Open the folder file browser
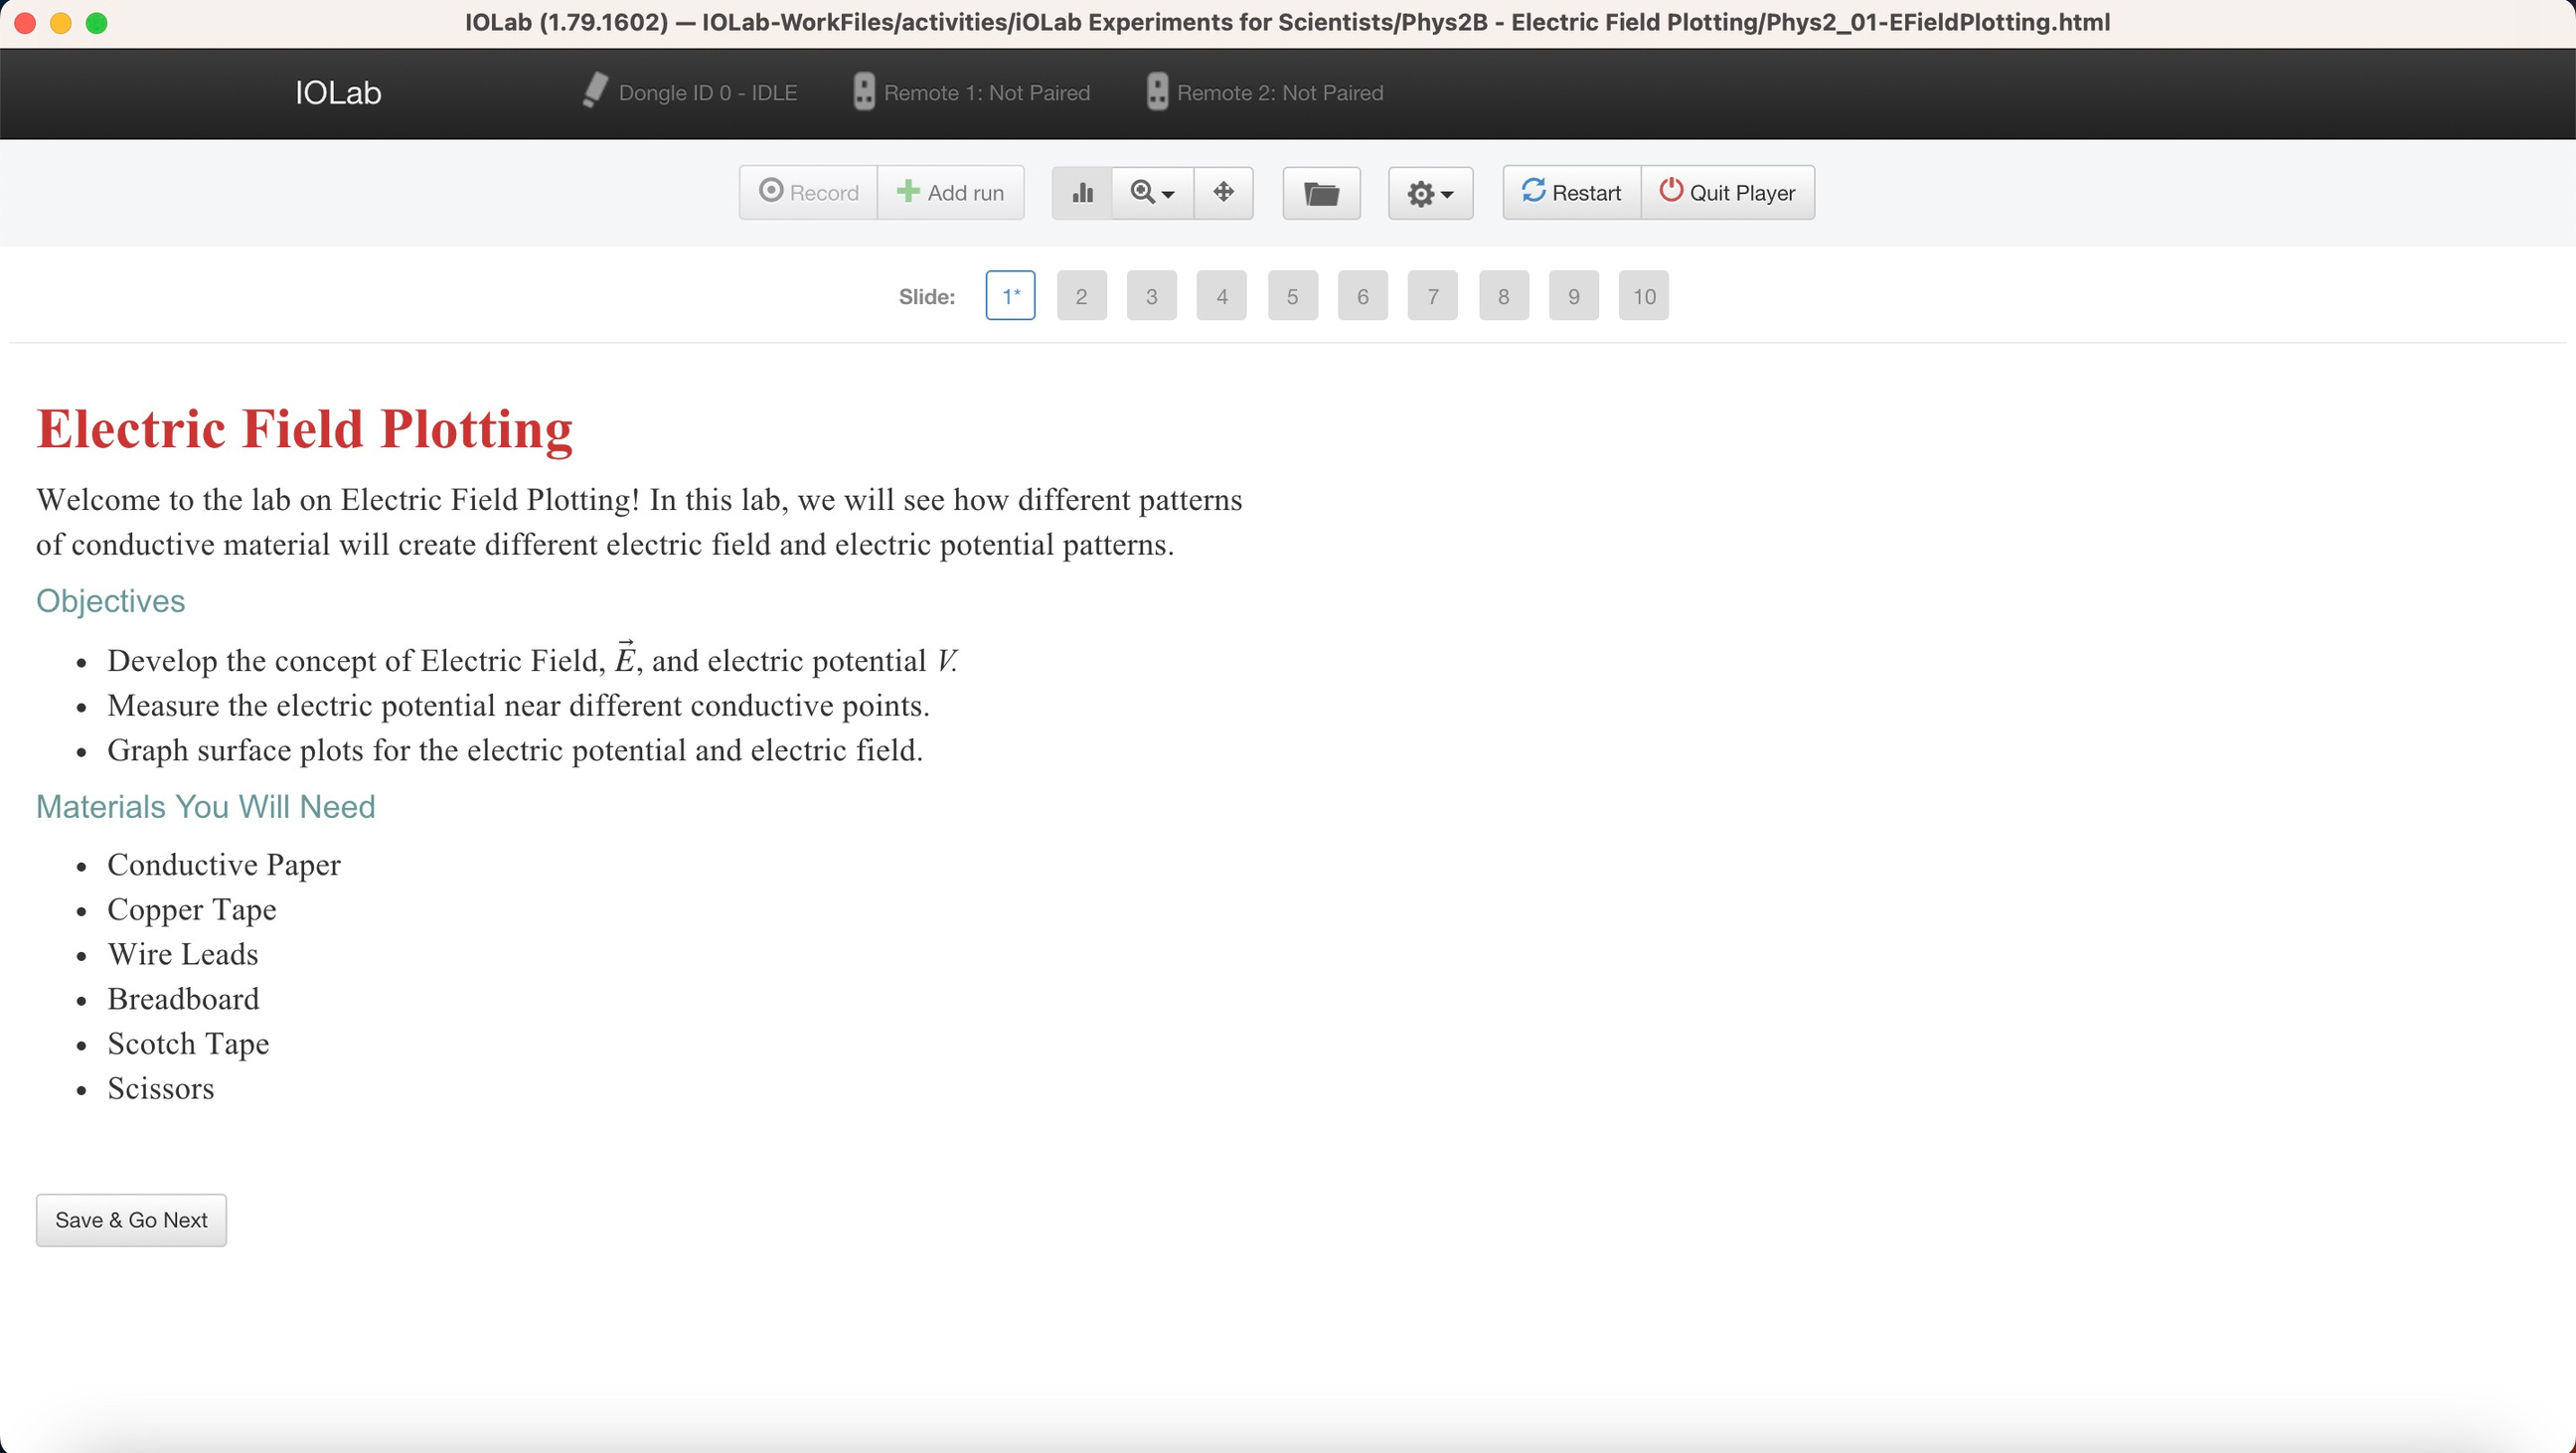2576x1453 pixels. tap(1322, 193)
